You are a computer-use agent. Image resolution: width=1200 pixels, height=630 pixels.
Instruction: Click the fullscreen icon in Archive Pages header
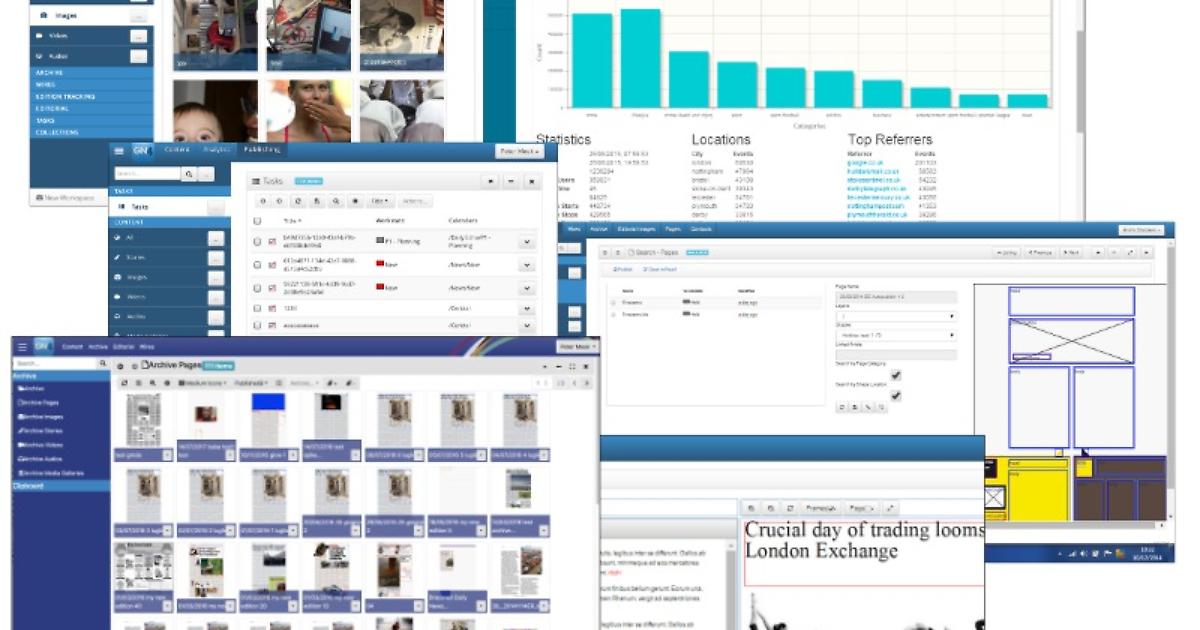pyautogui.click(x=571, y=366)
